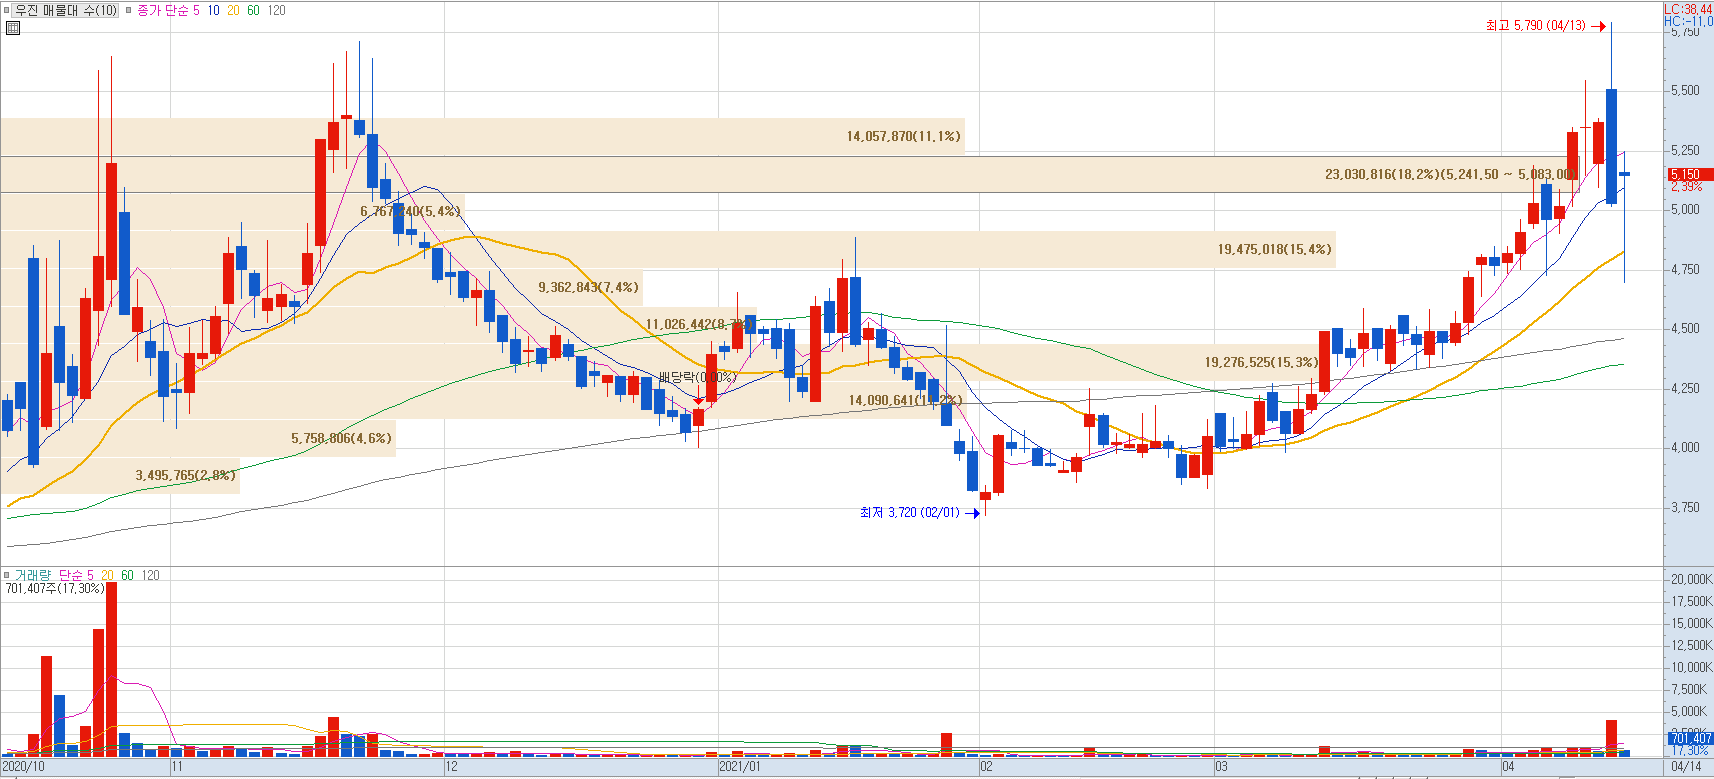Click the 5,500 price axis label
The width and height of the screenshot is (1714, 779).
pos(1685,90)
